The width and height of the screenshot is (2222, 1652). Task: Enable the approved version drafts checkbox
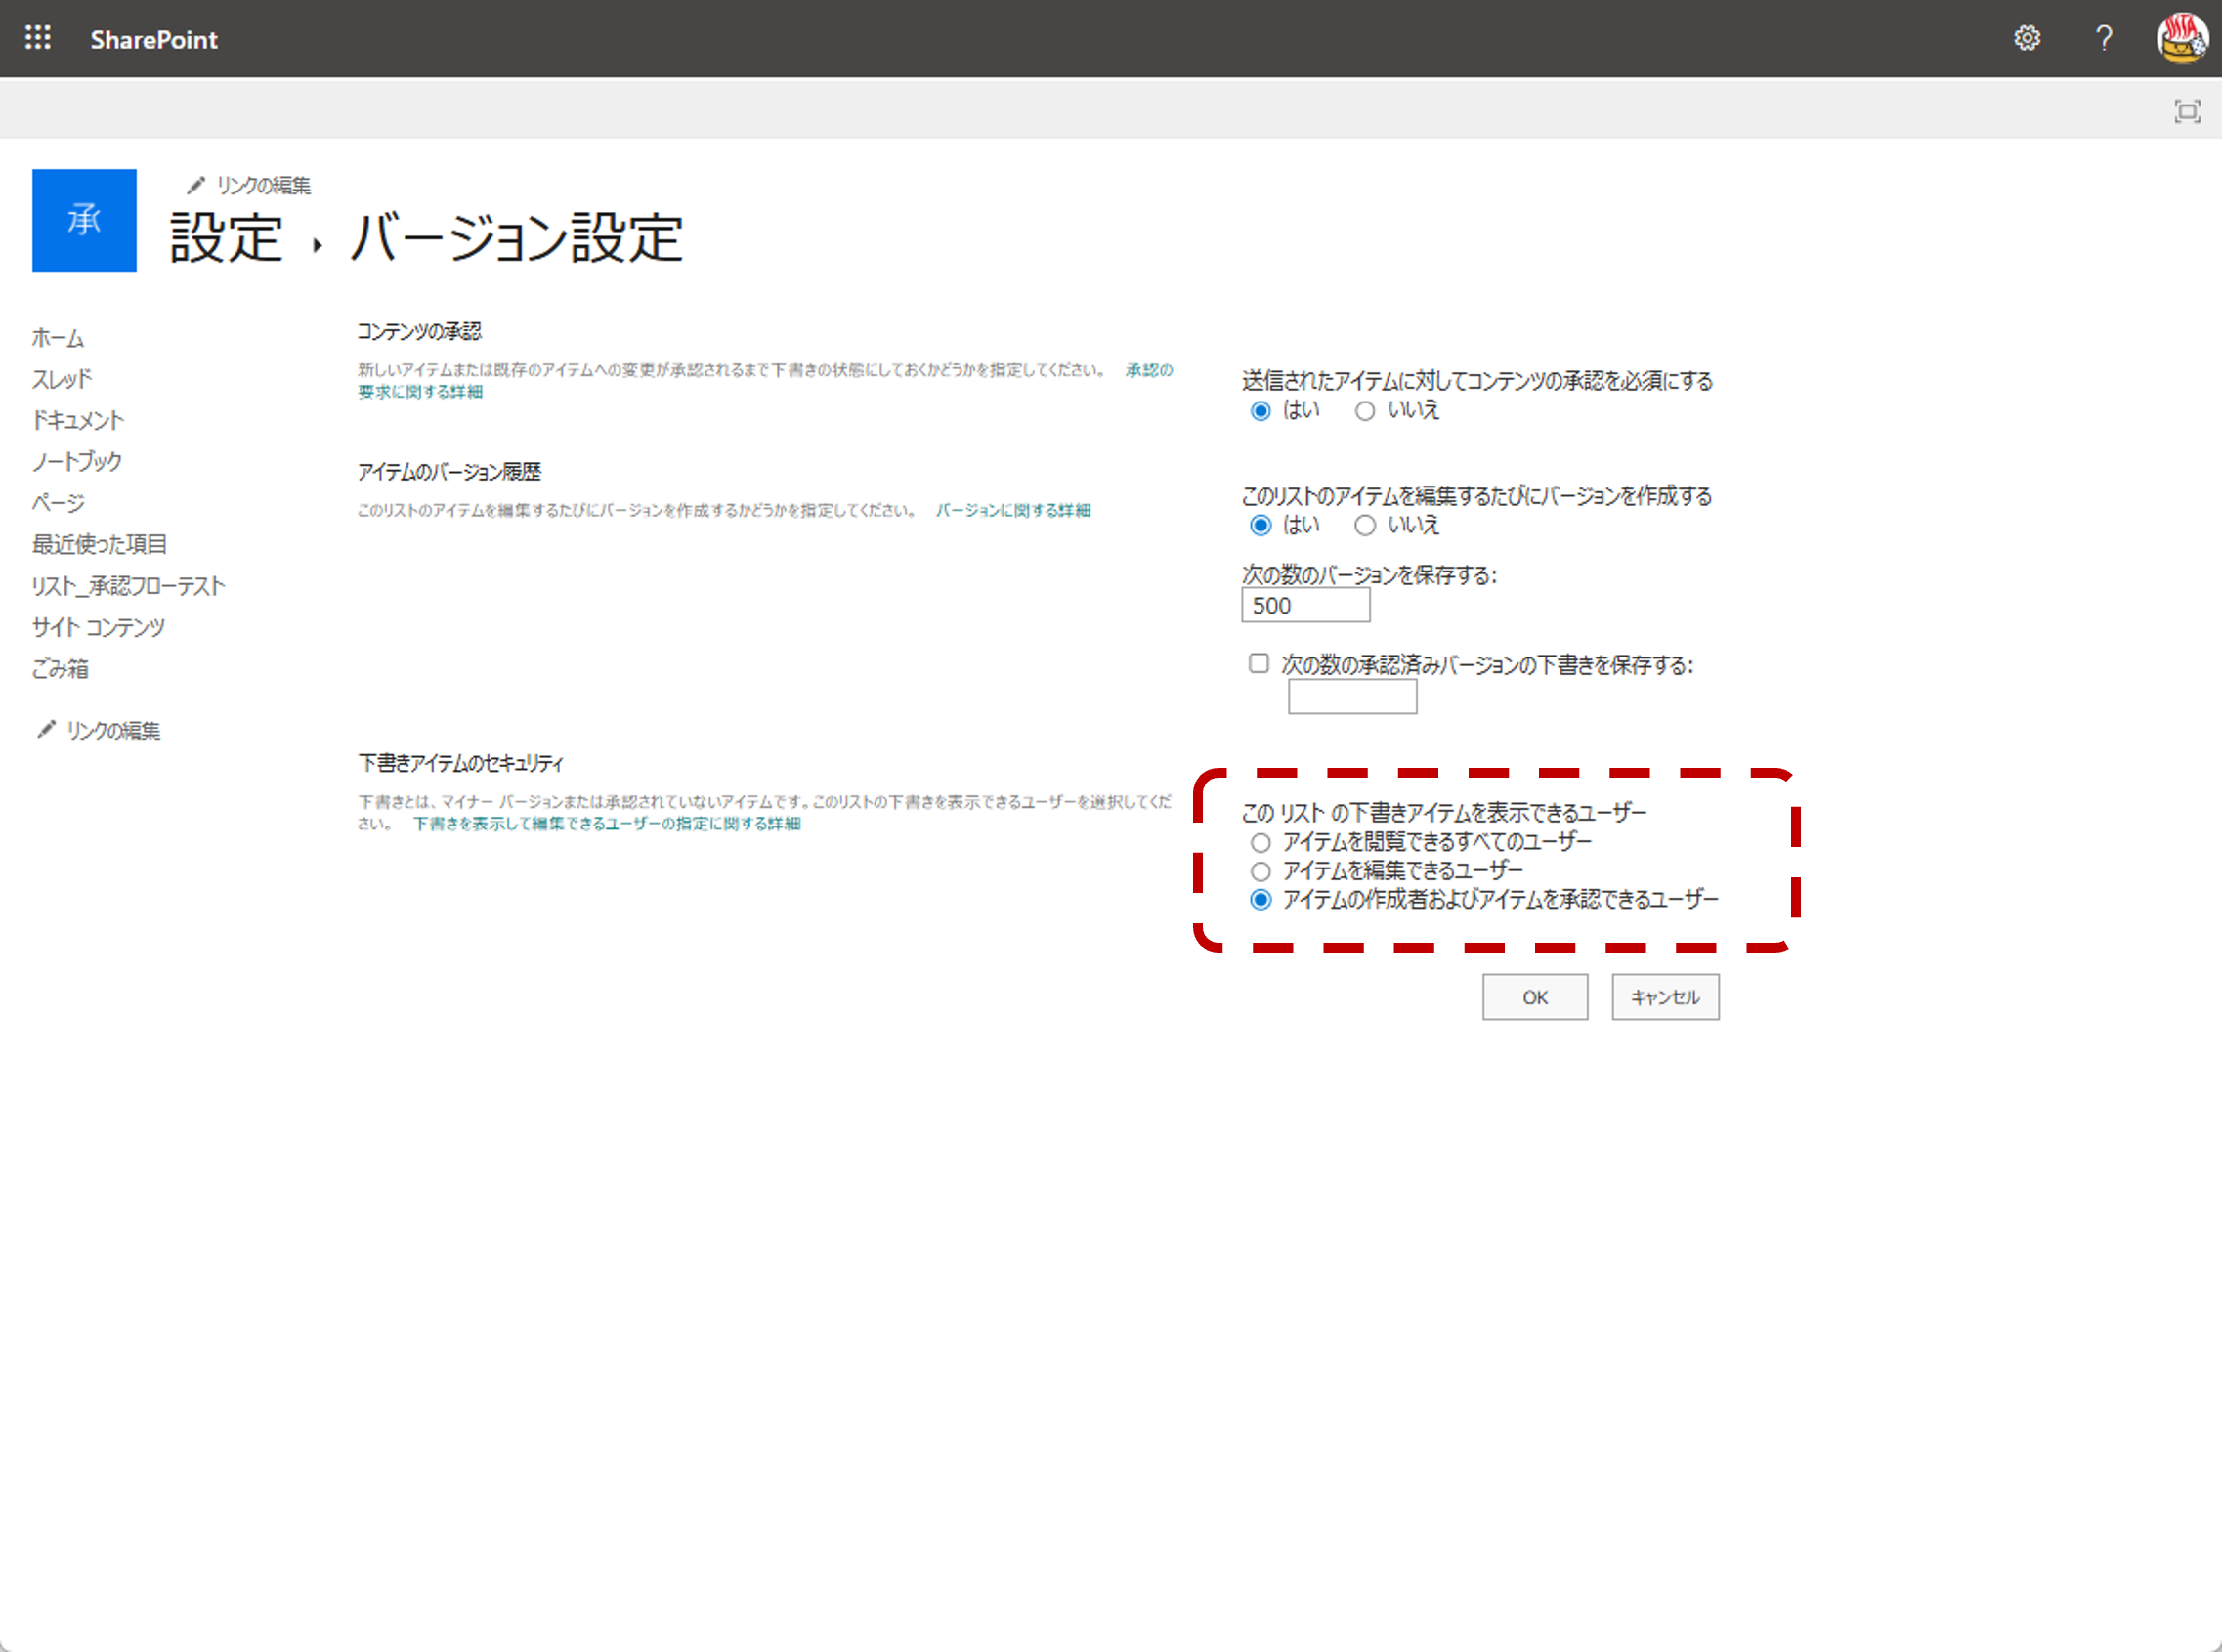(x=1258, y=663)
